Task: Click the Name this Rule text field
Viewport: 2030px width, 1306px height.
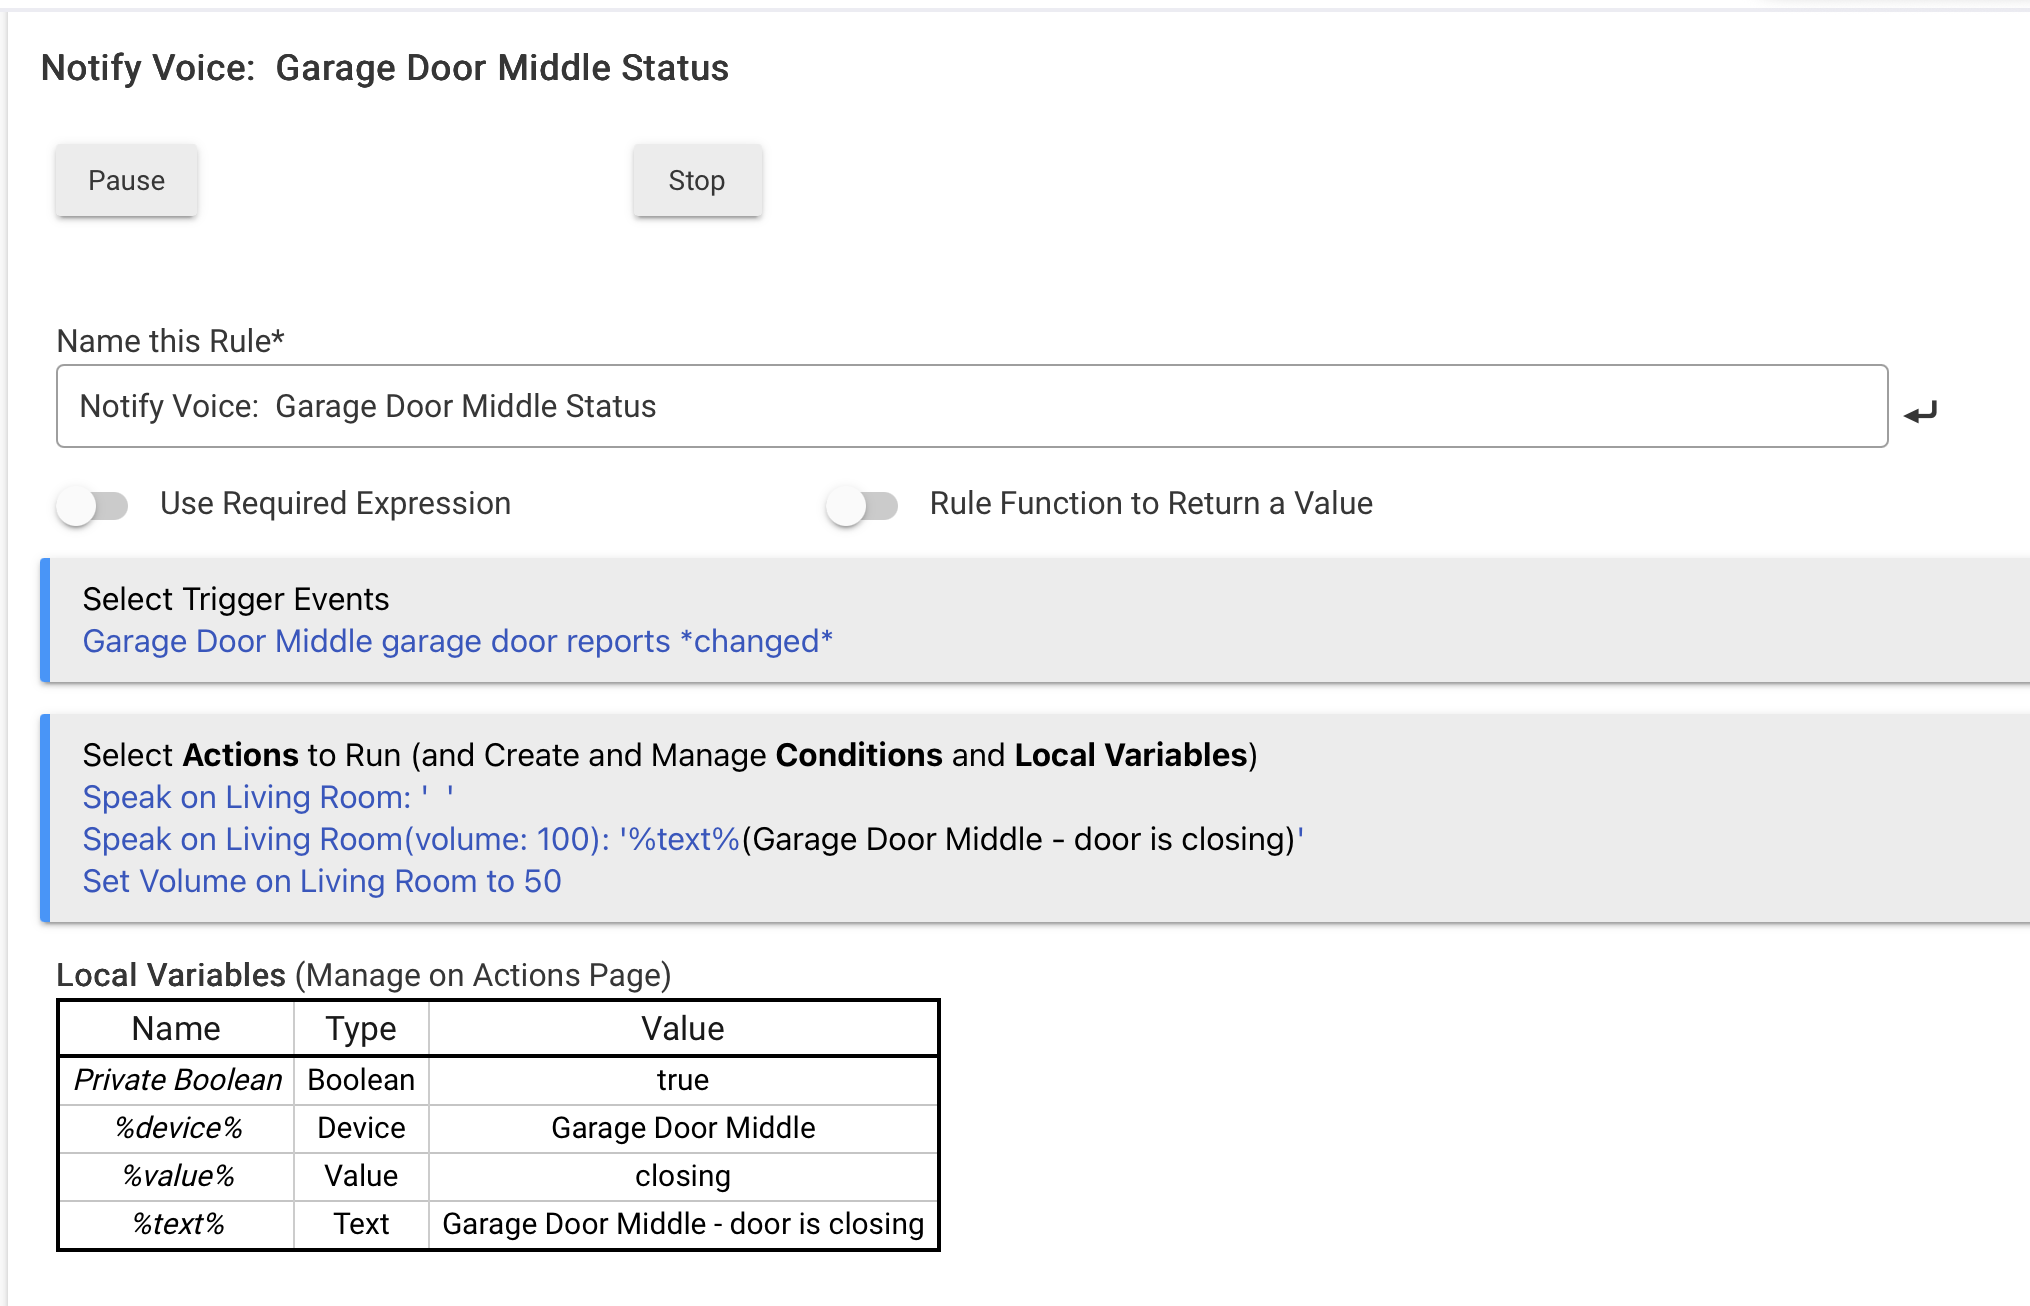Action: (972, 406)
